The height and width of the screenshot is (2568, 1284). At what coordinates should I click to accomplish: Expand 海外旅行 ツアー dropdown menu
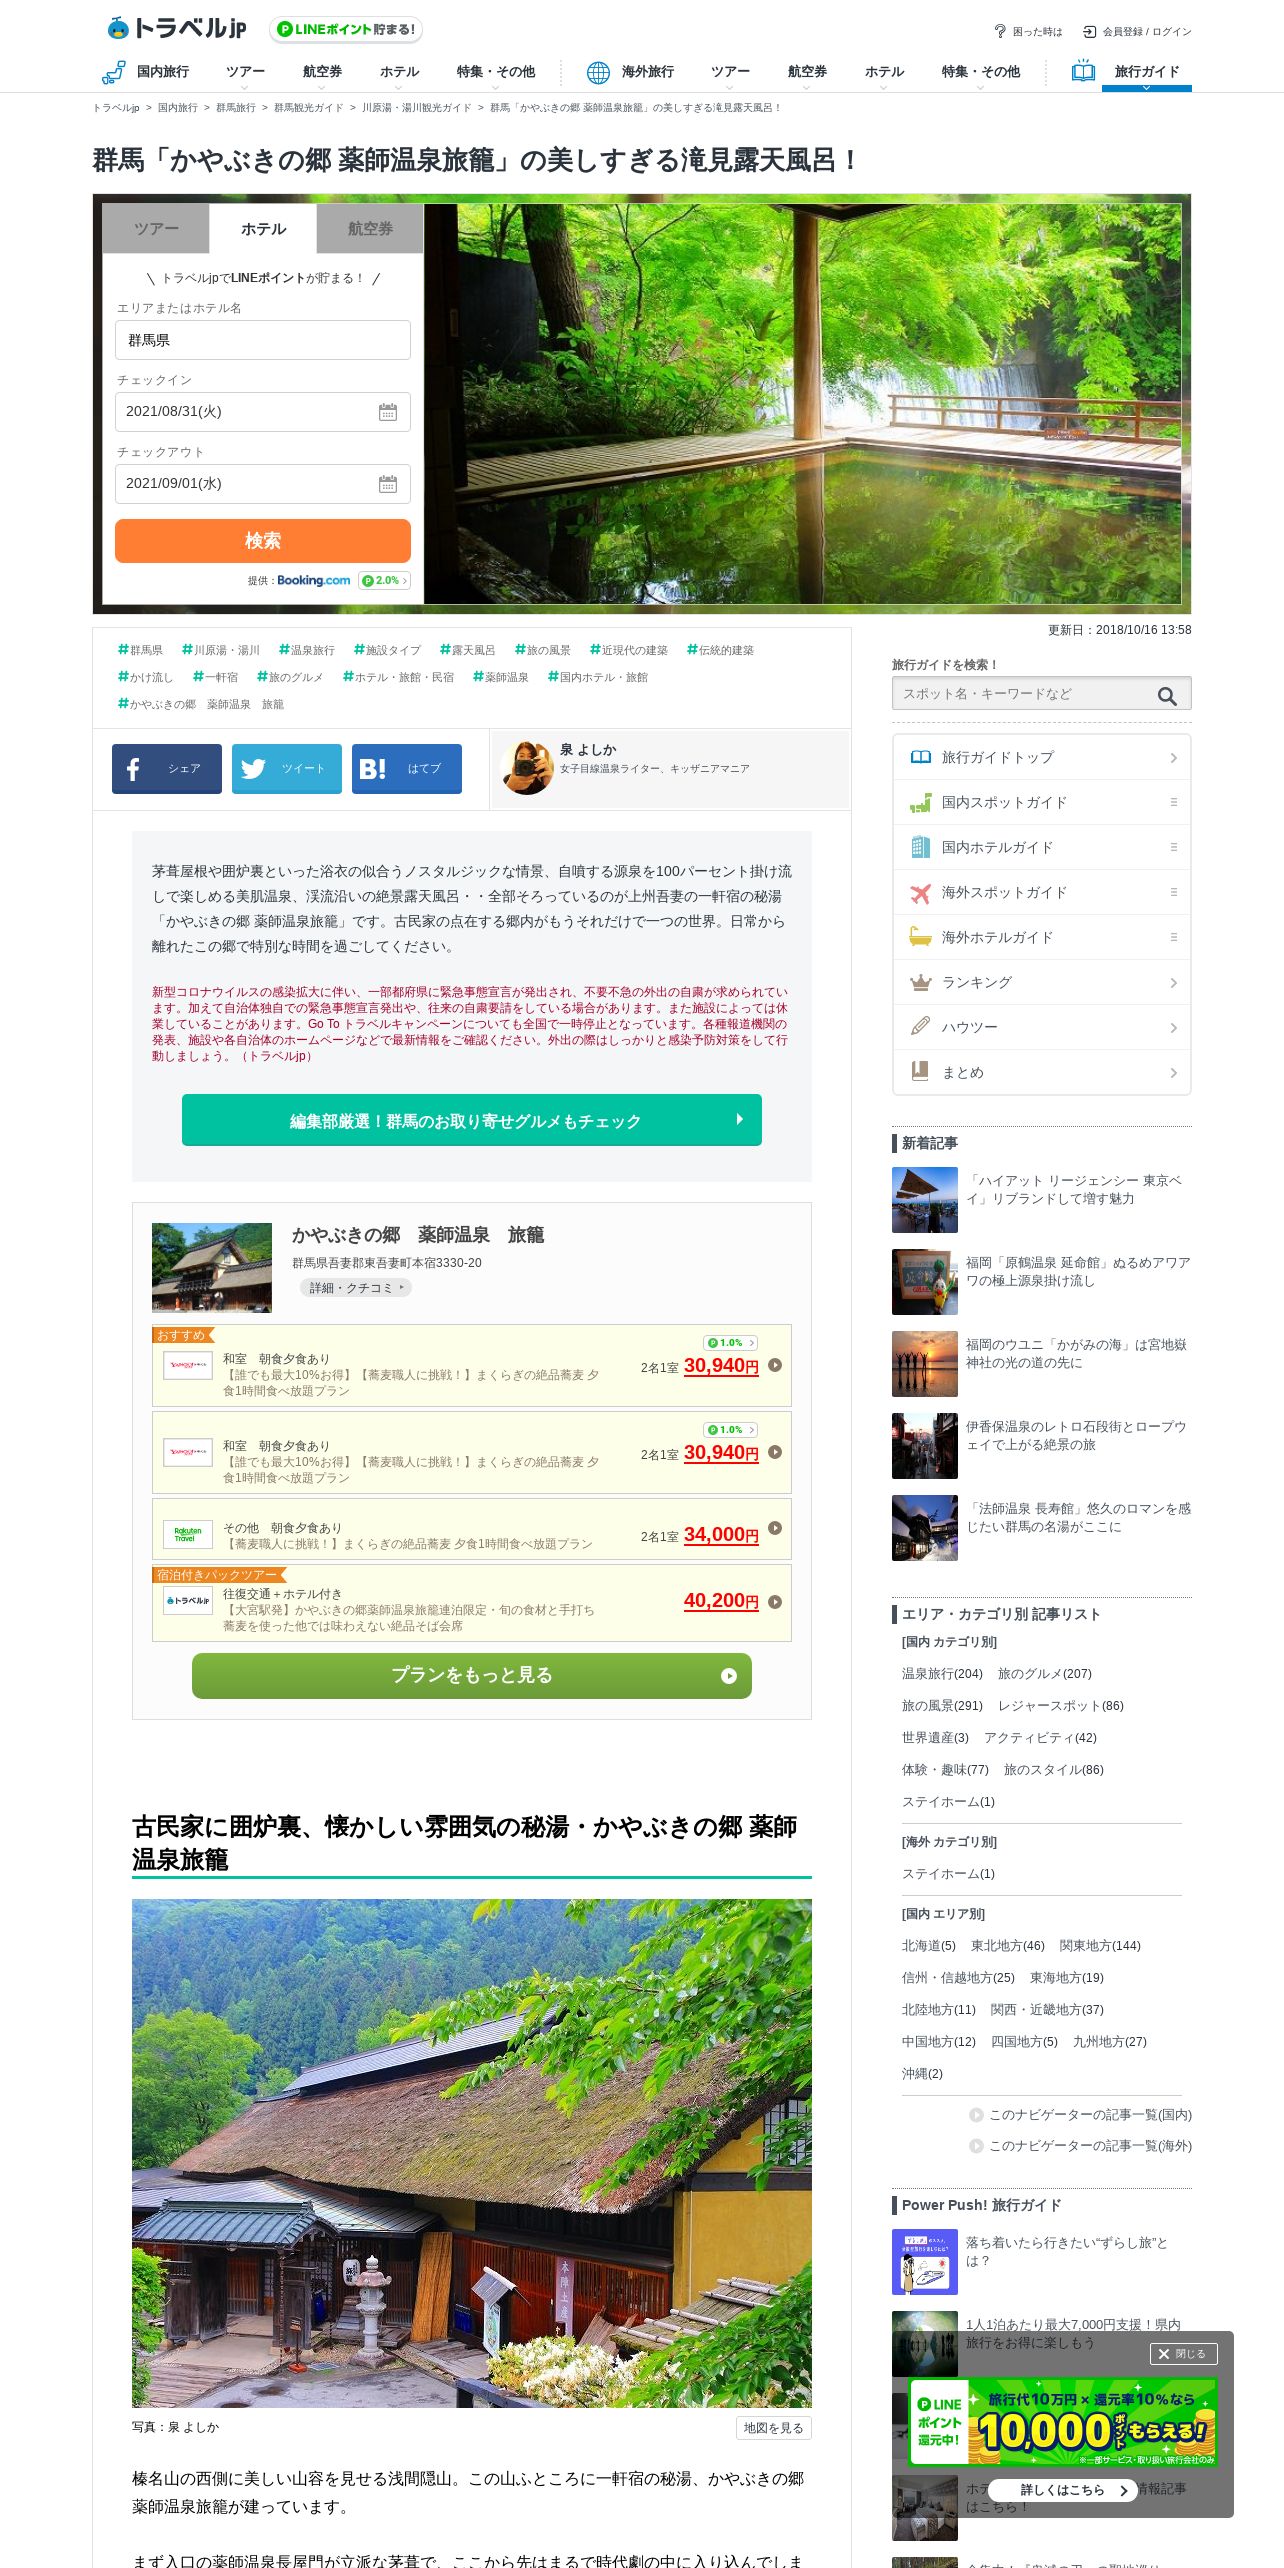click(730, 75)
